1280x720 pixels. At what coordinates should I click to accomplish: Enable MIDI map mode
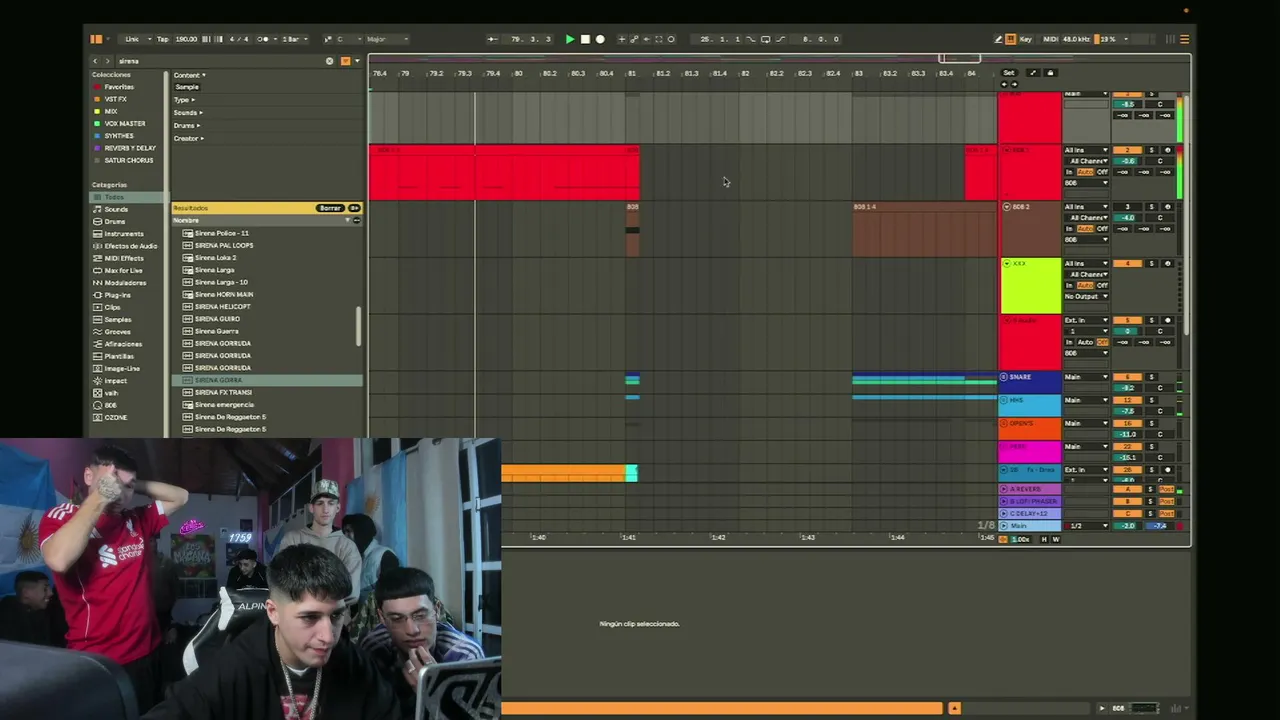1051,39
